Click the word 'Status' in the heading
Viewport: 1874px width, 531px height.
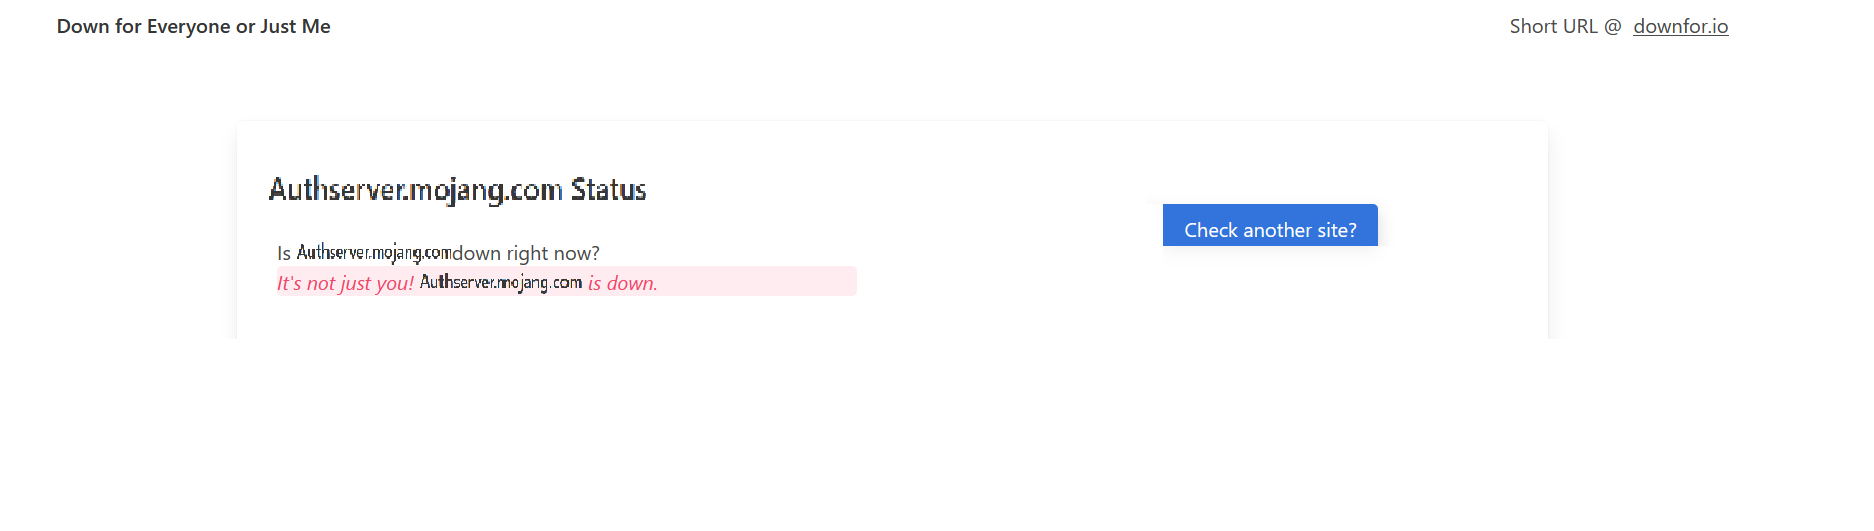click(608, 190)
